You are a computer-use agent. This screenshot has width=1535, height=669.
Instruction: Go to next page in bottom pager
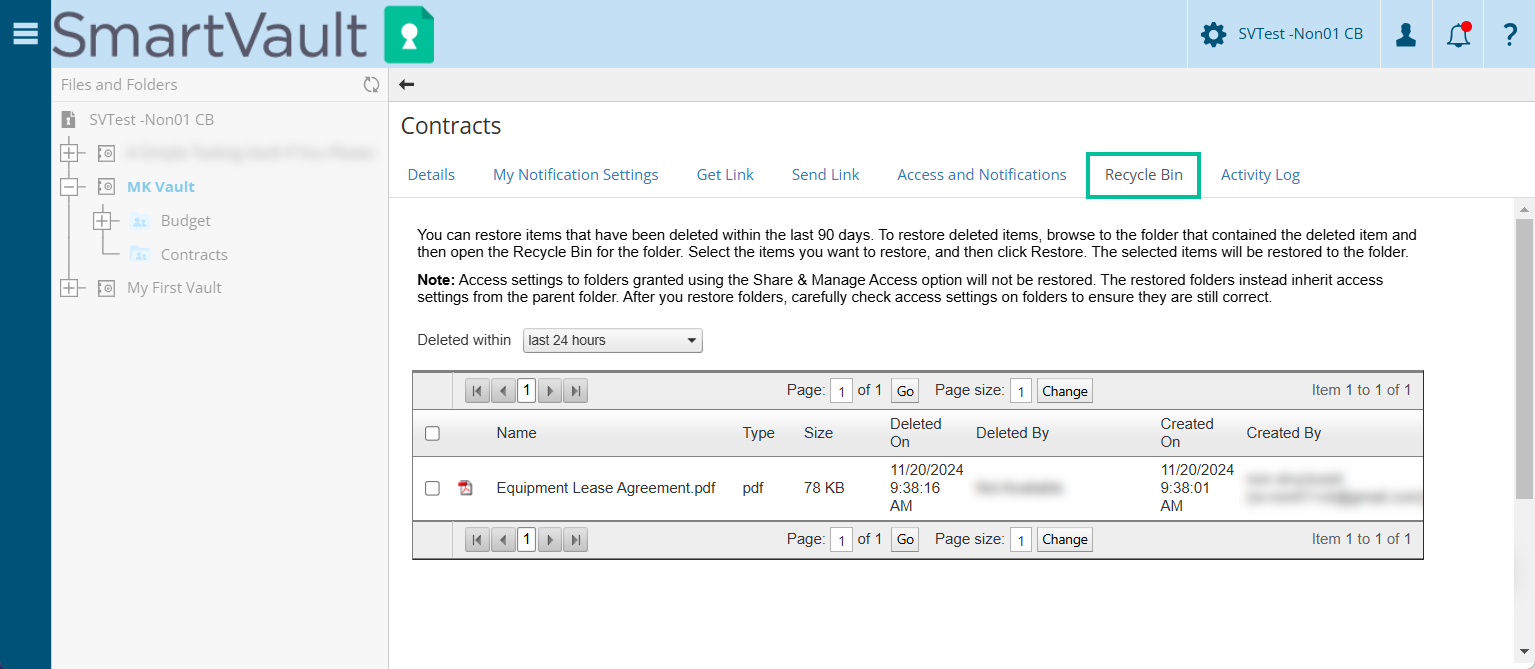[x=549, y=540]
